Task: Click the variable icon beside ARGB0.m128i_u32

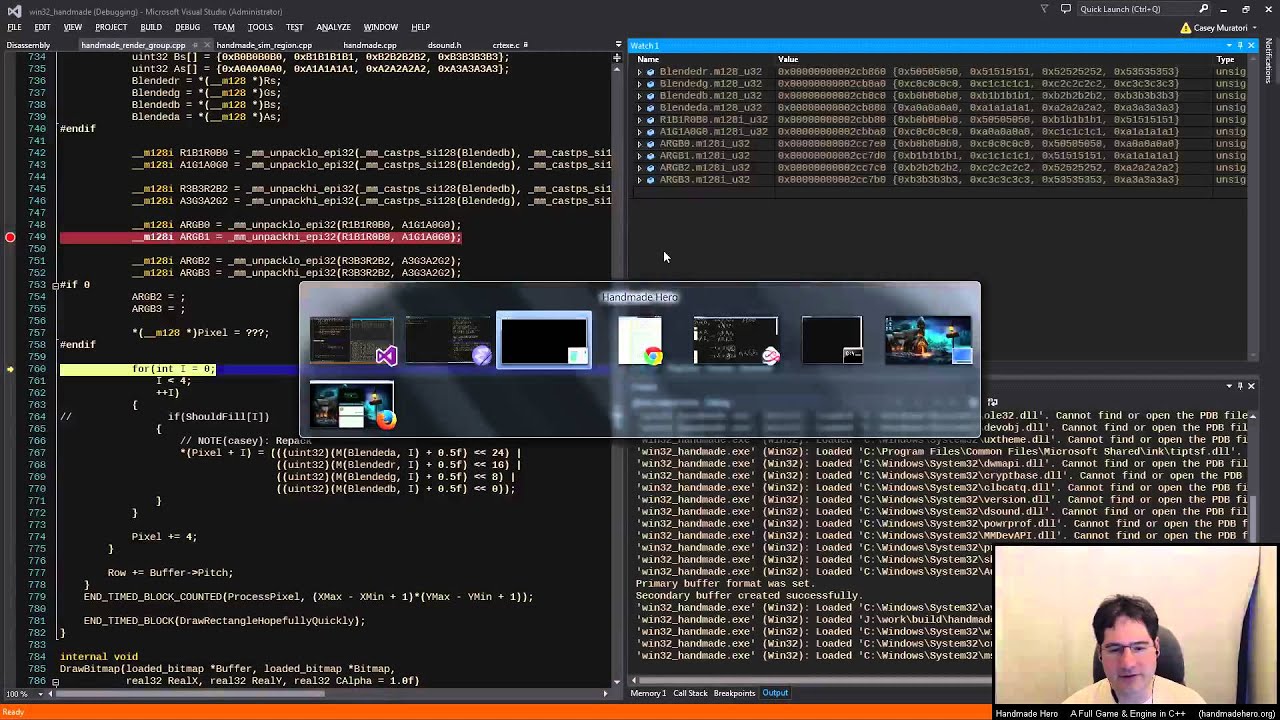Action: tap(651, 144)
